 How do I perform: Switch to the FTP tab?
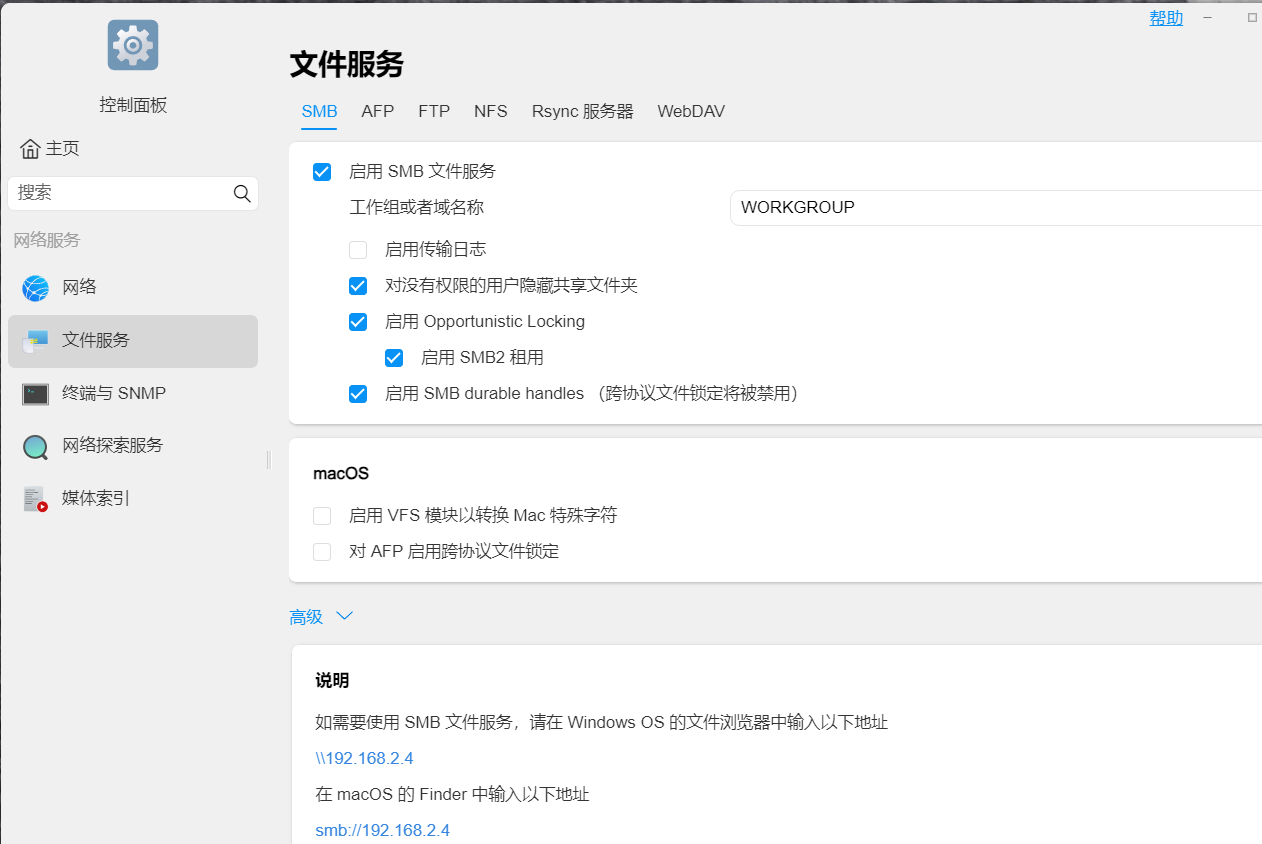click(x=434, y=112)
